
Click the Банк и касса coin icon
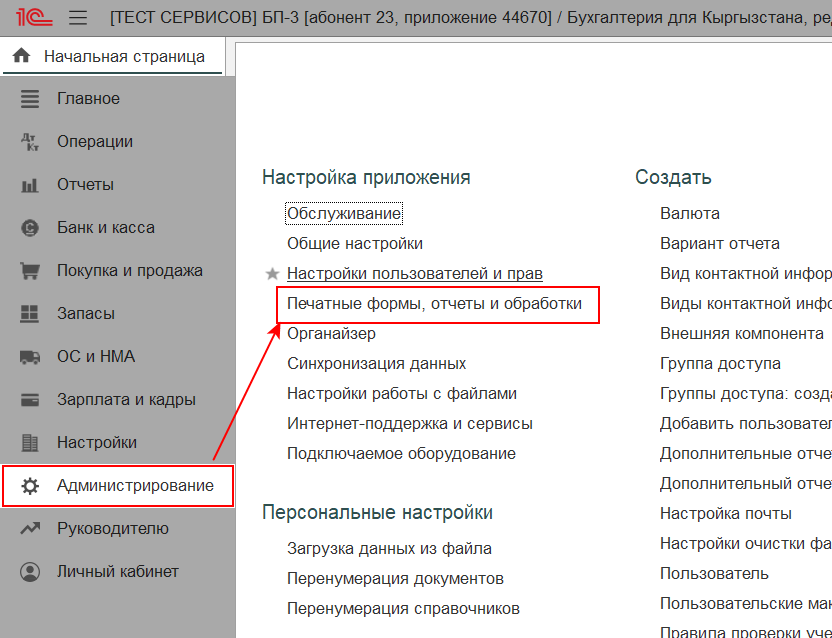(30, 228)
